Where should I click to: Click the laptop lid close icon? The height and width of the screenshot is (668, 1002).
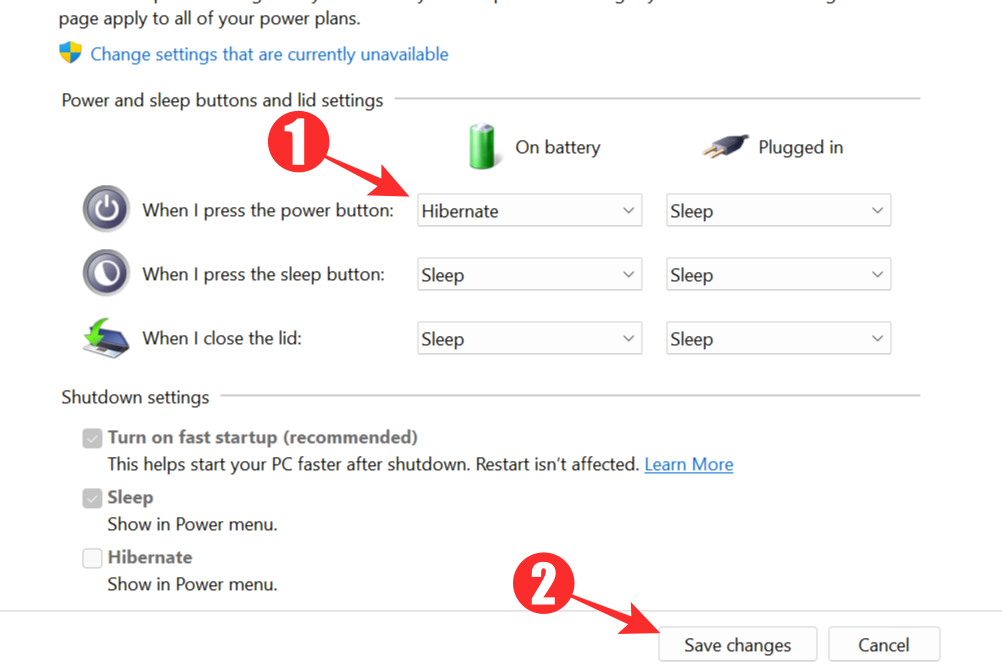click(106, 338)
